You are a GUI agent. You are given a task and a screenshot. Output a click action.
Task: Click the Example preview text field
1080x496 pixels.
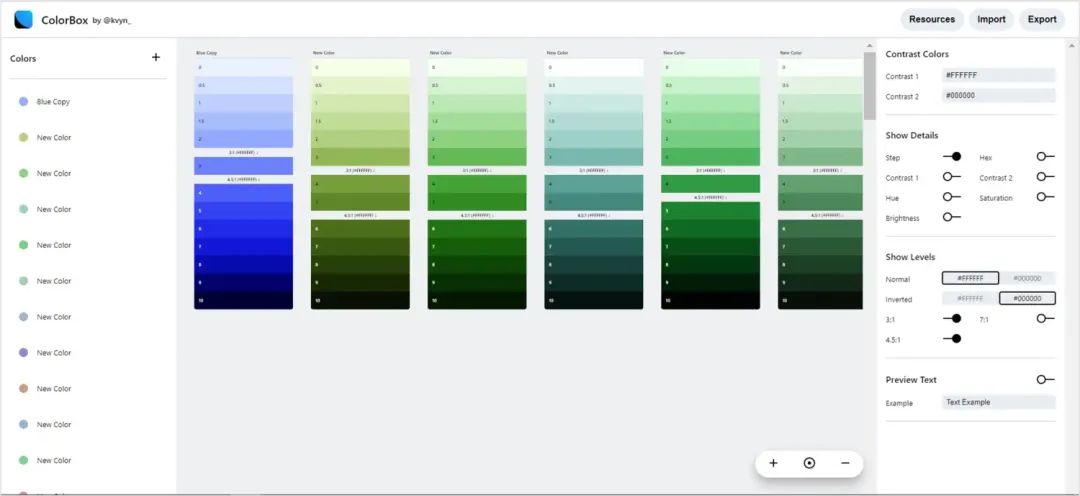(999, 402)
